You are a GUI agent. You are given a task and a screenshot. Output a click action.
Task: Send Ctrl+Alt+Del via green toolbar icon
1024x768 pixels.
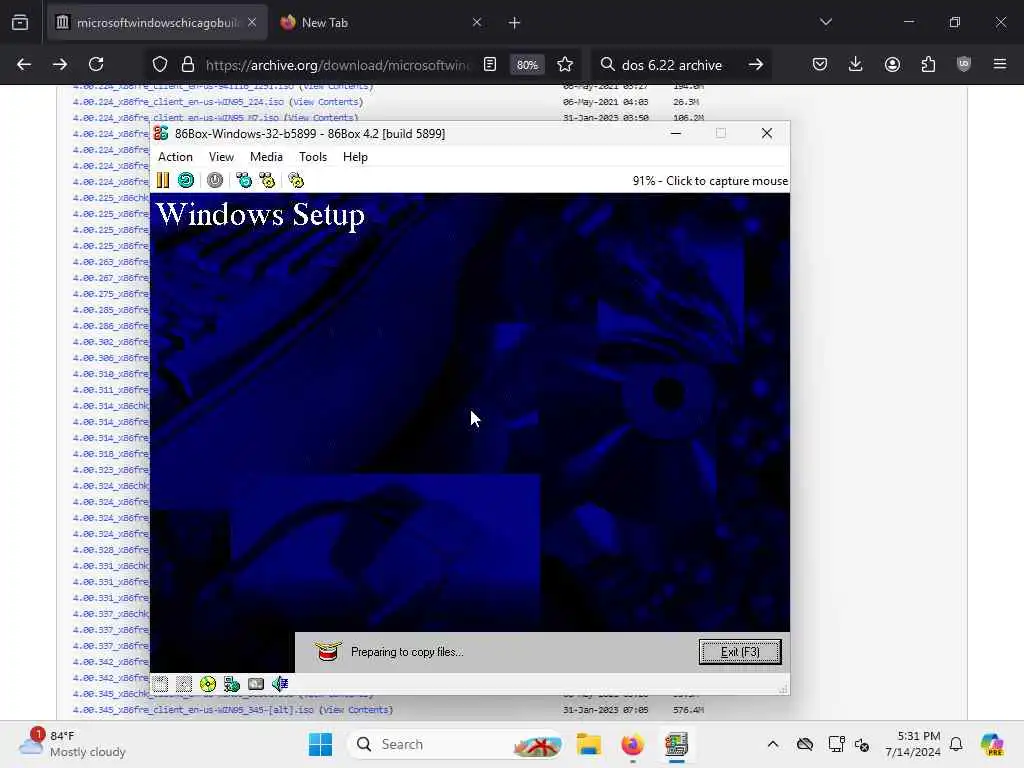(x=244, y=180)
